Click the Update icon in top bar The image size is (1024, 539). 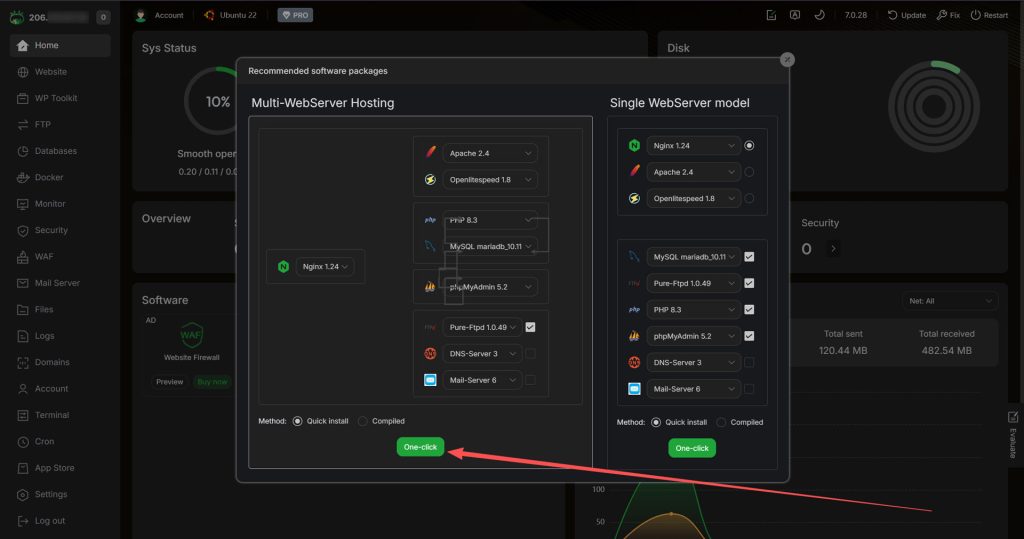point(892,15)
